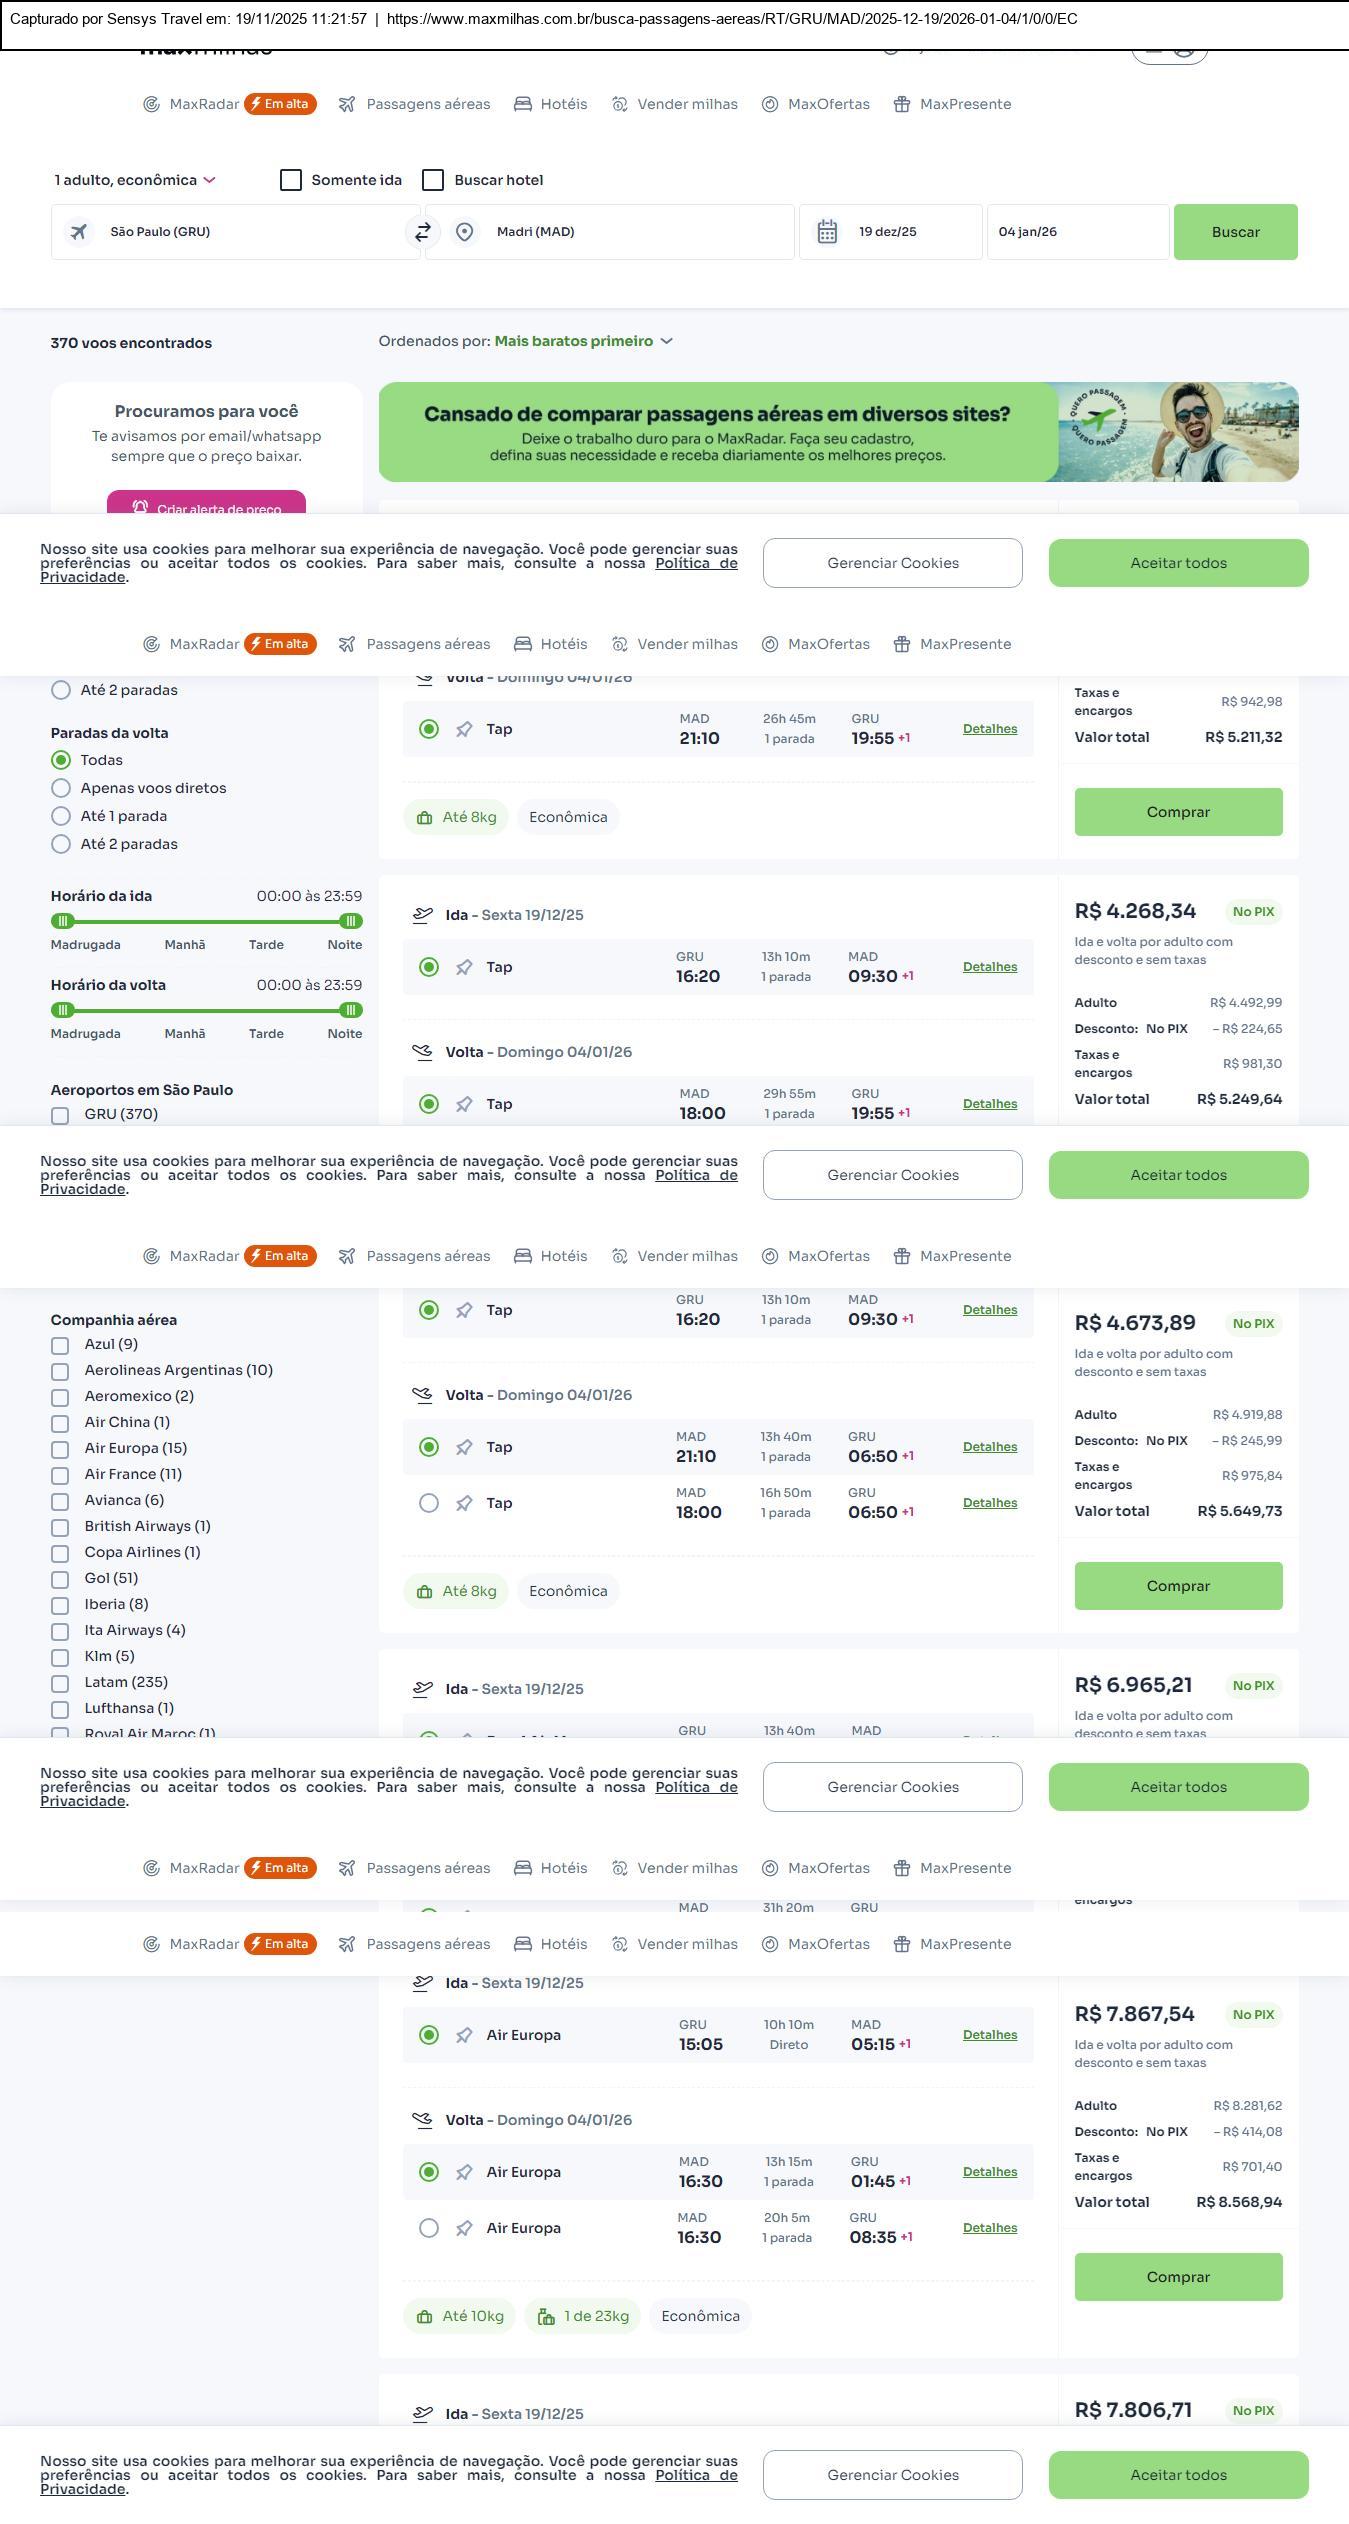The height and width of the screenshot is (2524, 1349).
Task: Open the Hotéis menu item in top navigation
Action: tap(551, 104)
